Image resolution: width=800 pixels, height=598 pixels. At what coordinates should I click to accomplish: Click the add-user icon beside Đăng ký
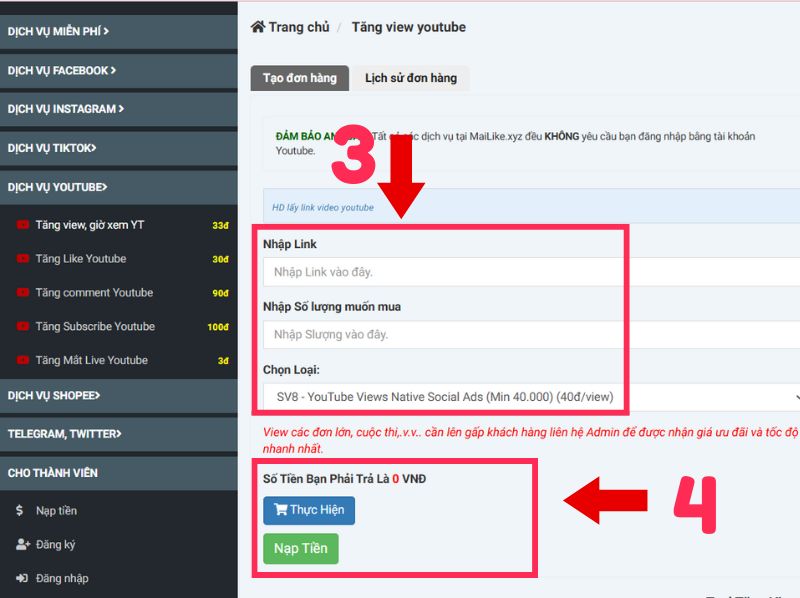pyautogui.click(x=22, y=544)
